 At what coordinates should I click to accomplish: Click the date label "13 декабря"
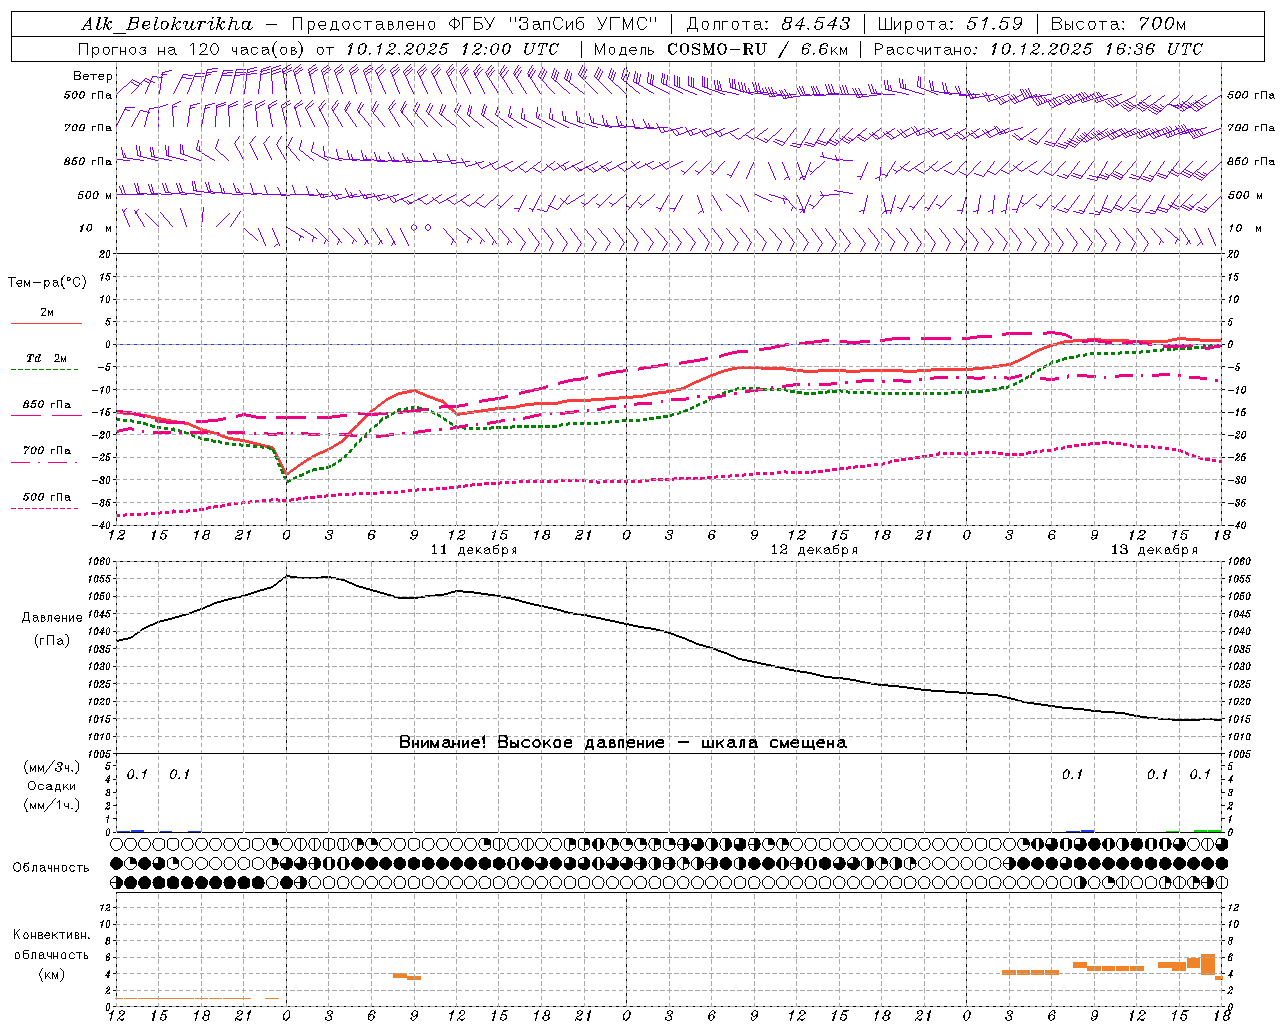click(x=1154, y=550)
